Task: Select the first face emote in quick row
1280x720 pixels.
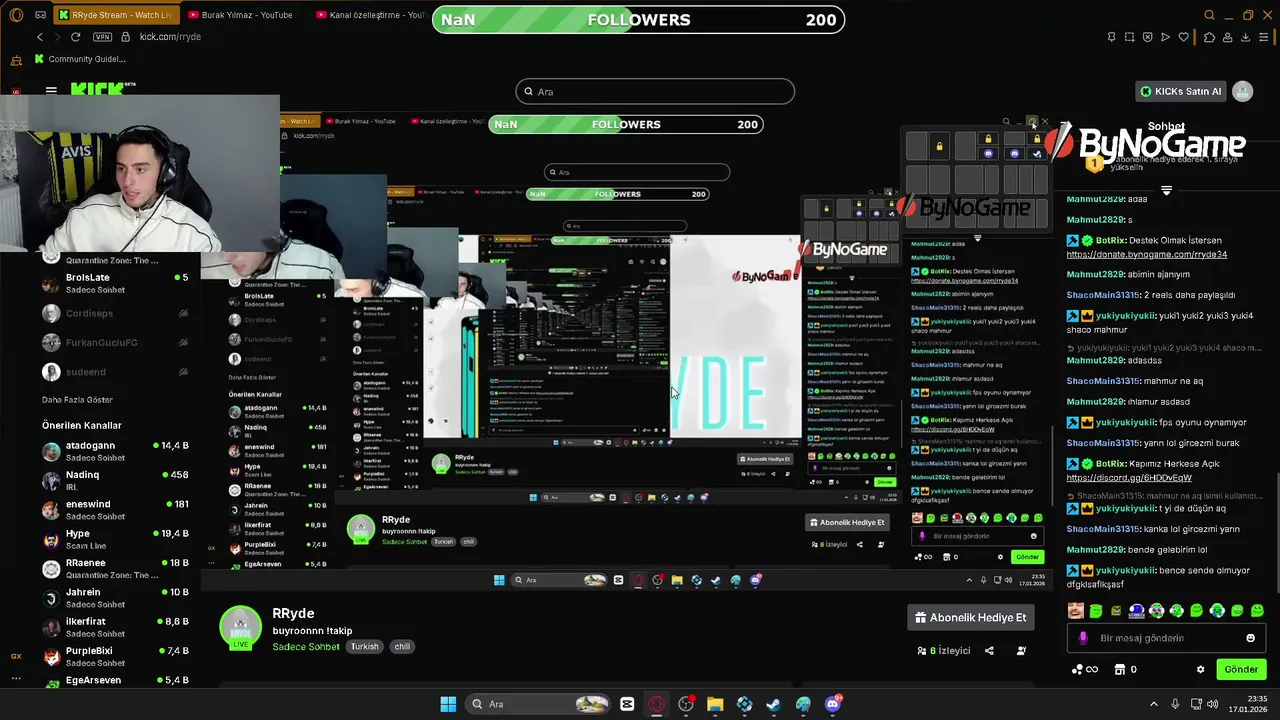Action: pyautogui.click(x=1076, y=611)
